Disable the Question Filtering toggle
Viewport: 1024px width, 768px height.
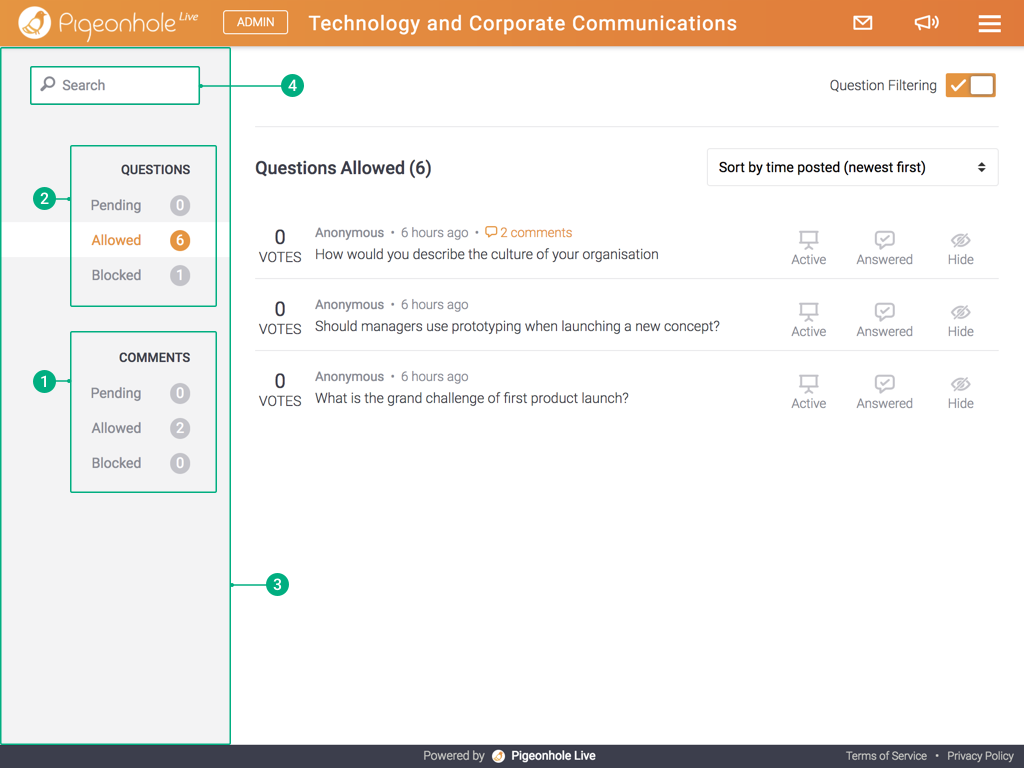click(x=970, y=85)
